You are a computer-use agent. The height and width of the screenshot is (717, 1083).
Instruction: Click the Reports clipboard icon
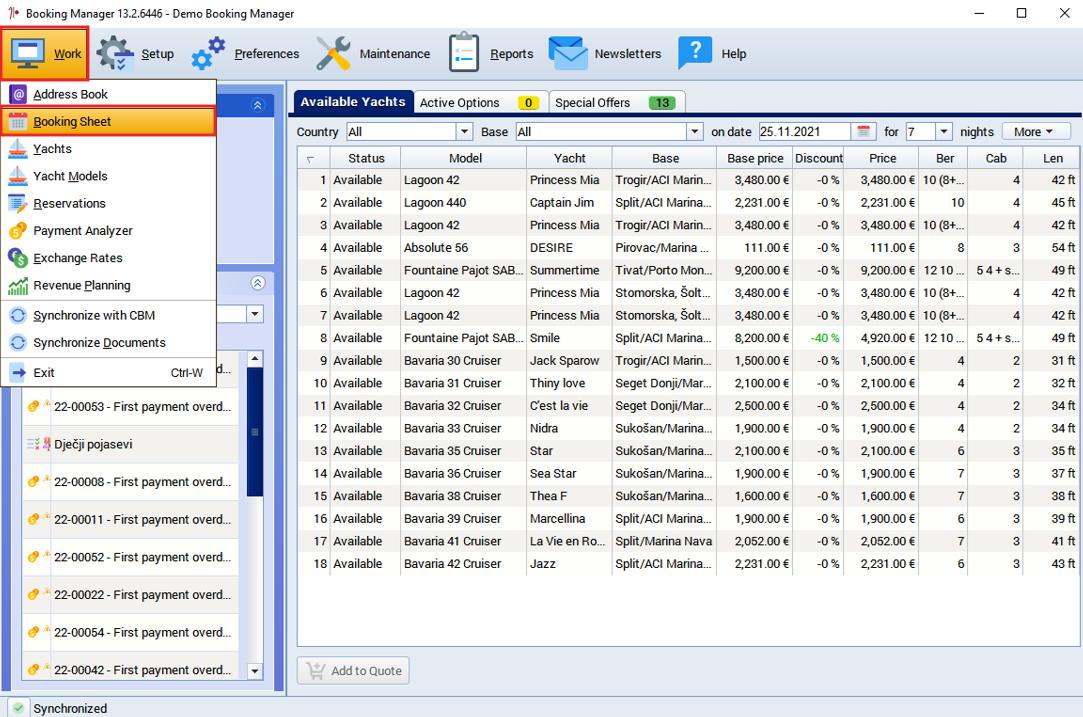[x=463, y=52]
